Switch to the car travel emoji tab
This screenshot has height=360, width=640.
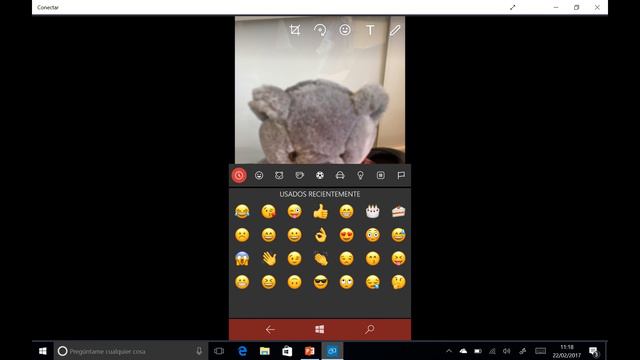click(340, 176)
